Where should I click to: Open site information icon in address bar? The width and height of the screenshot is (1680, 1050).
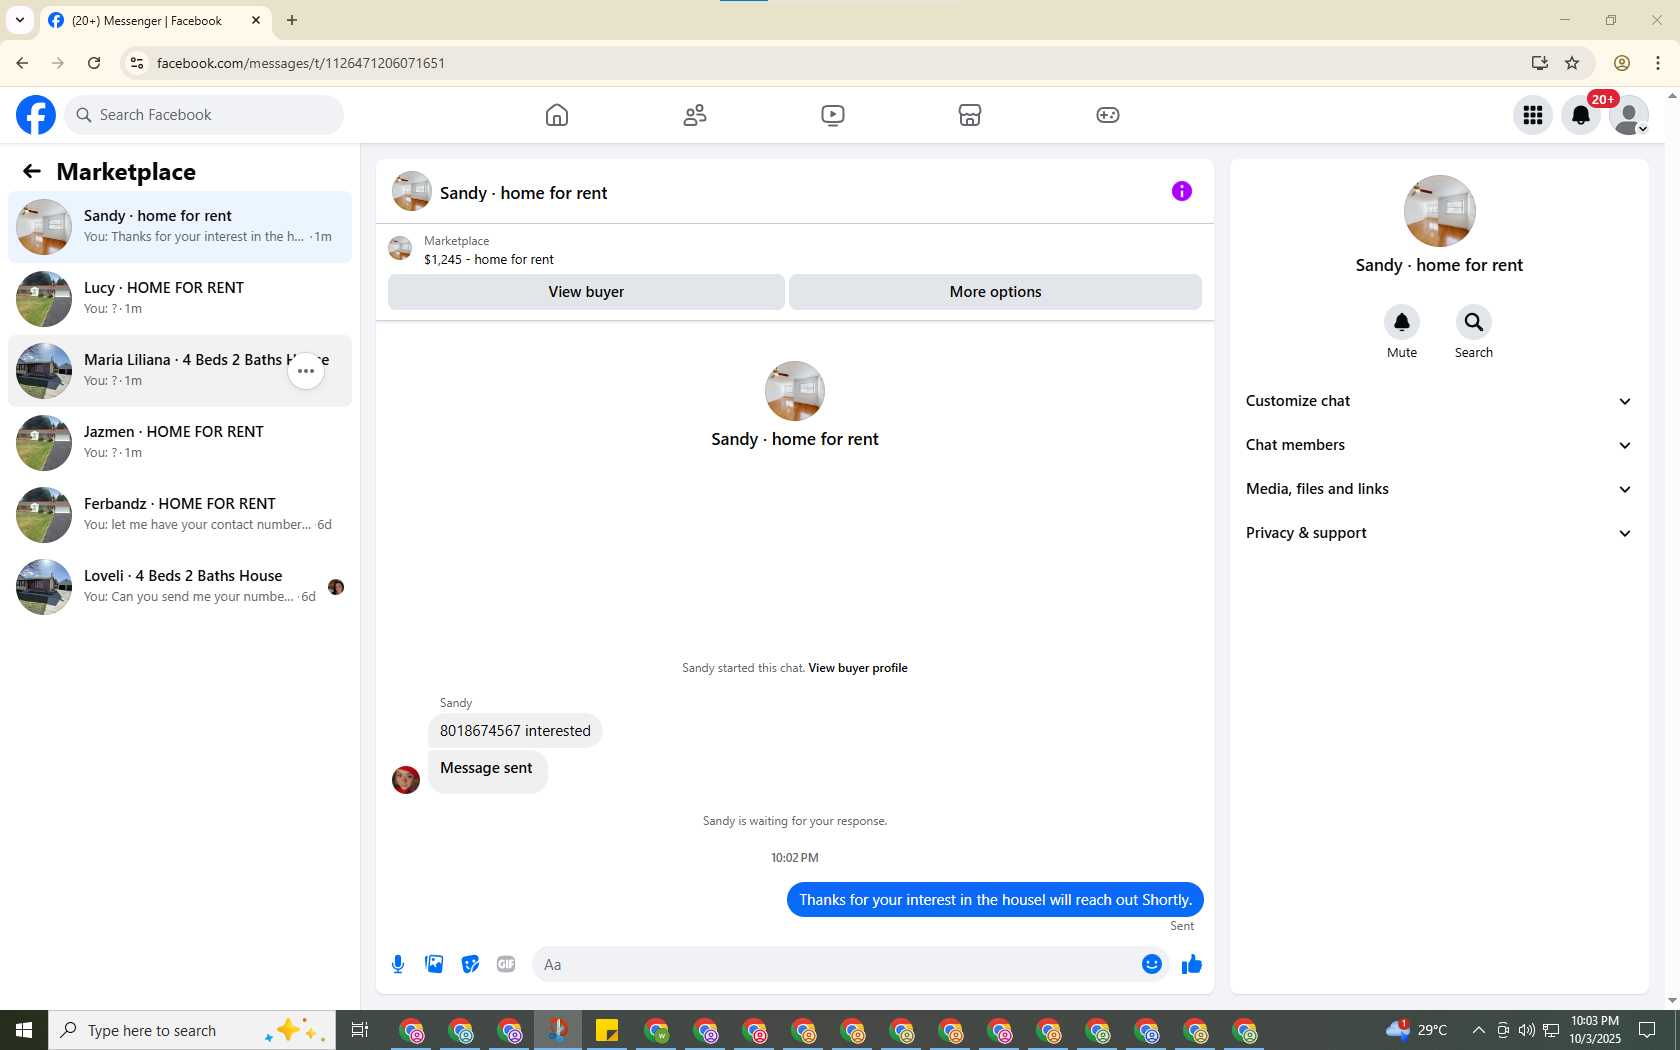pyautogui.click(x=137, y=63)
